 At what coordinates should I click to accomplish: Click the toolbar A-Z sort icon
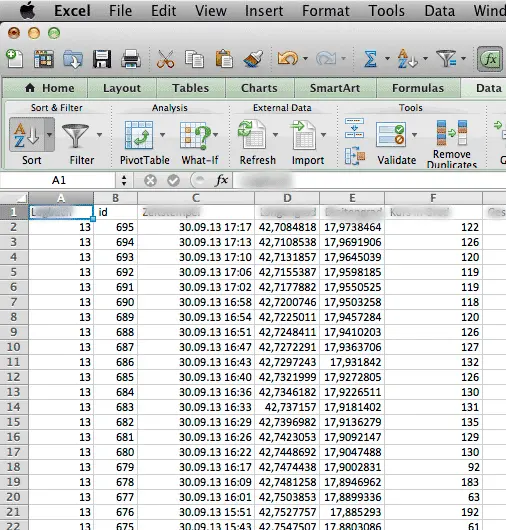click(407, 58)
